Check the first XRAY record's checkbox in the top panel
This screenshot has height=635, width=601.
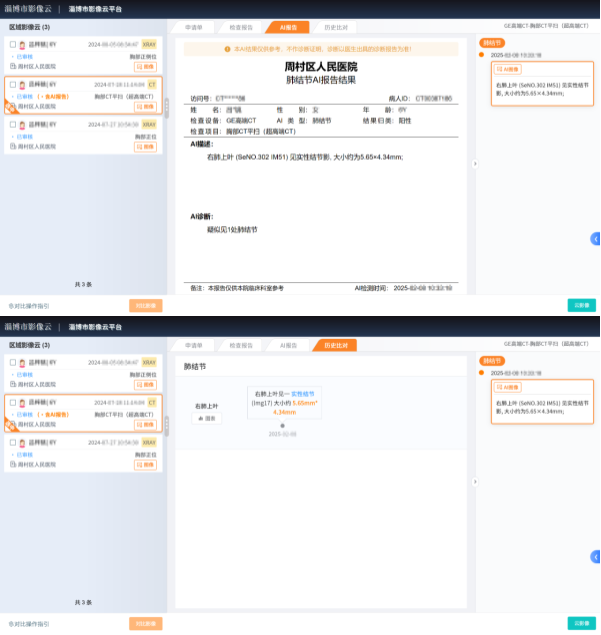[13, 44]
